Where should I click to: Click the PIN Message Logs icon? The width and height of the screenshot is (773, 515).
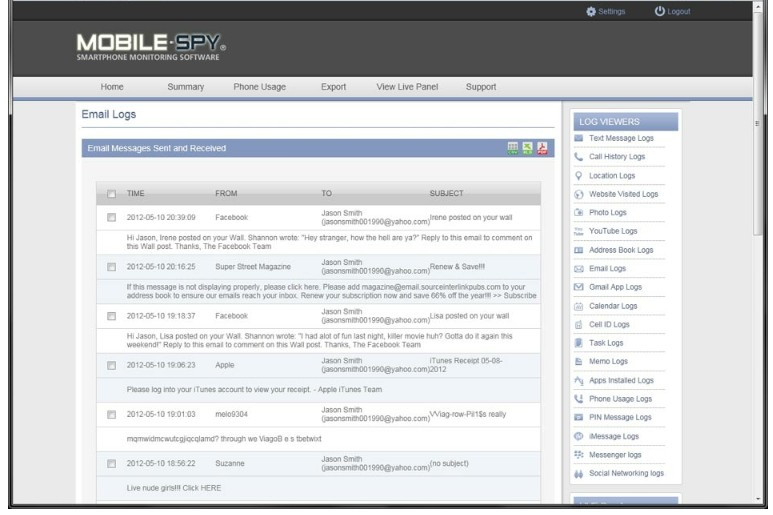coord(579,417)
